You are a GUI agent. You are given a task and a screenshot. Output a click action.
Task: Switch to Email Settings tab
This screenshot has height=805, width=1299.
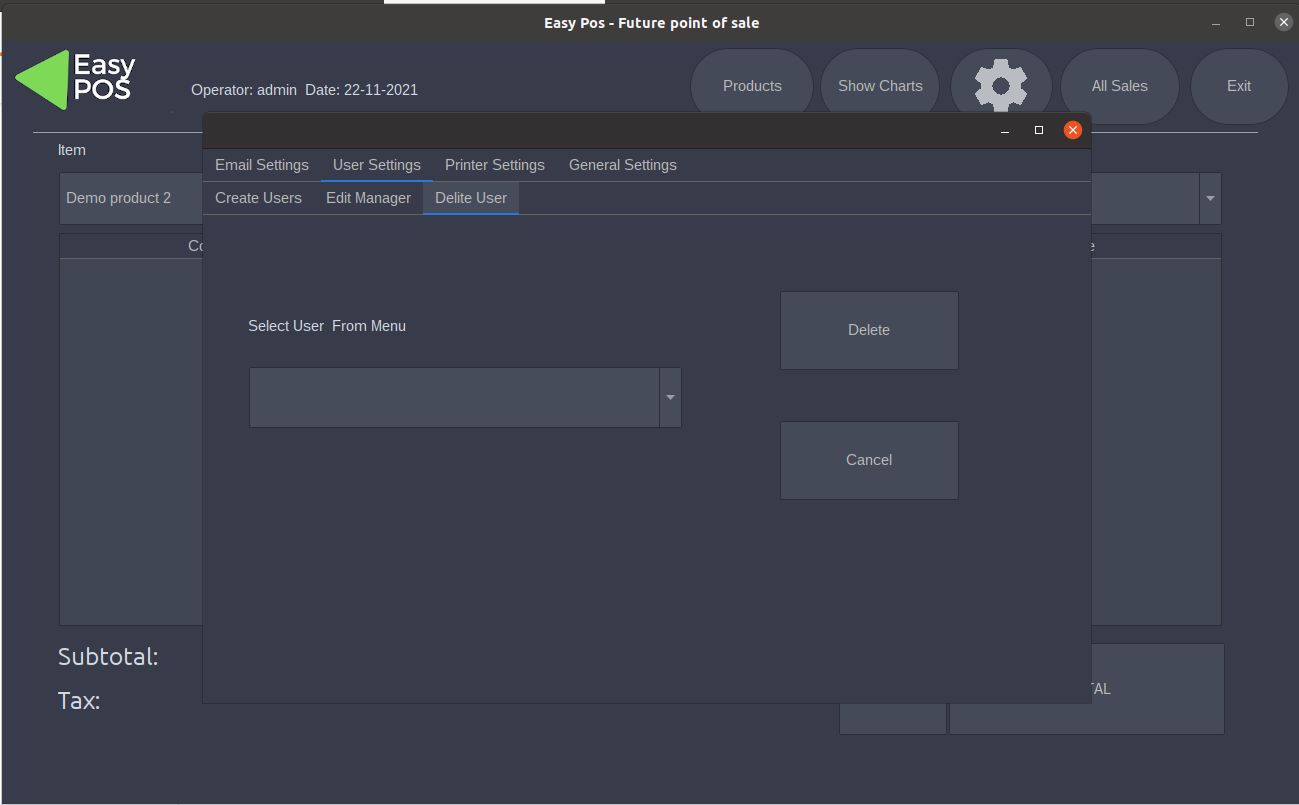[x=262, y=165]
